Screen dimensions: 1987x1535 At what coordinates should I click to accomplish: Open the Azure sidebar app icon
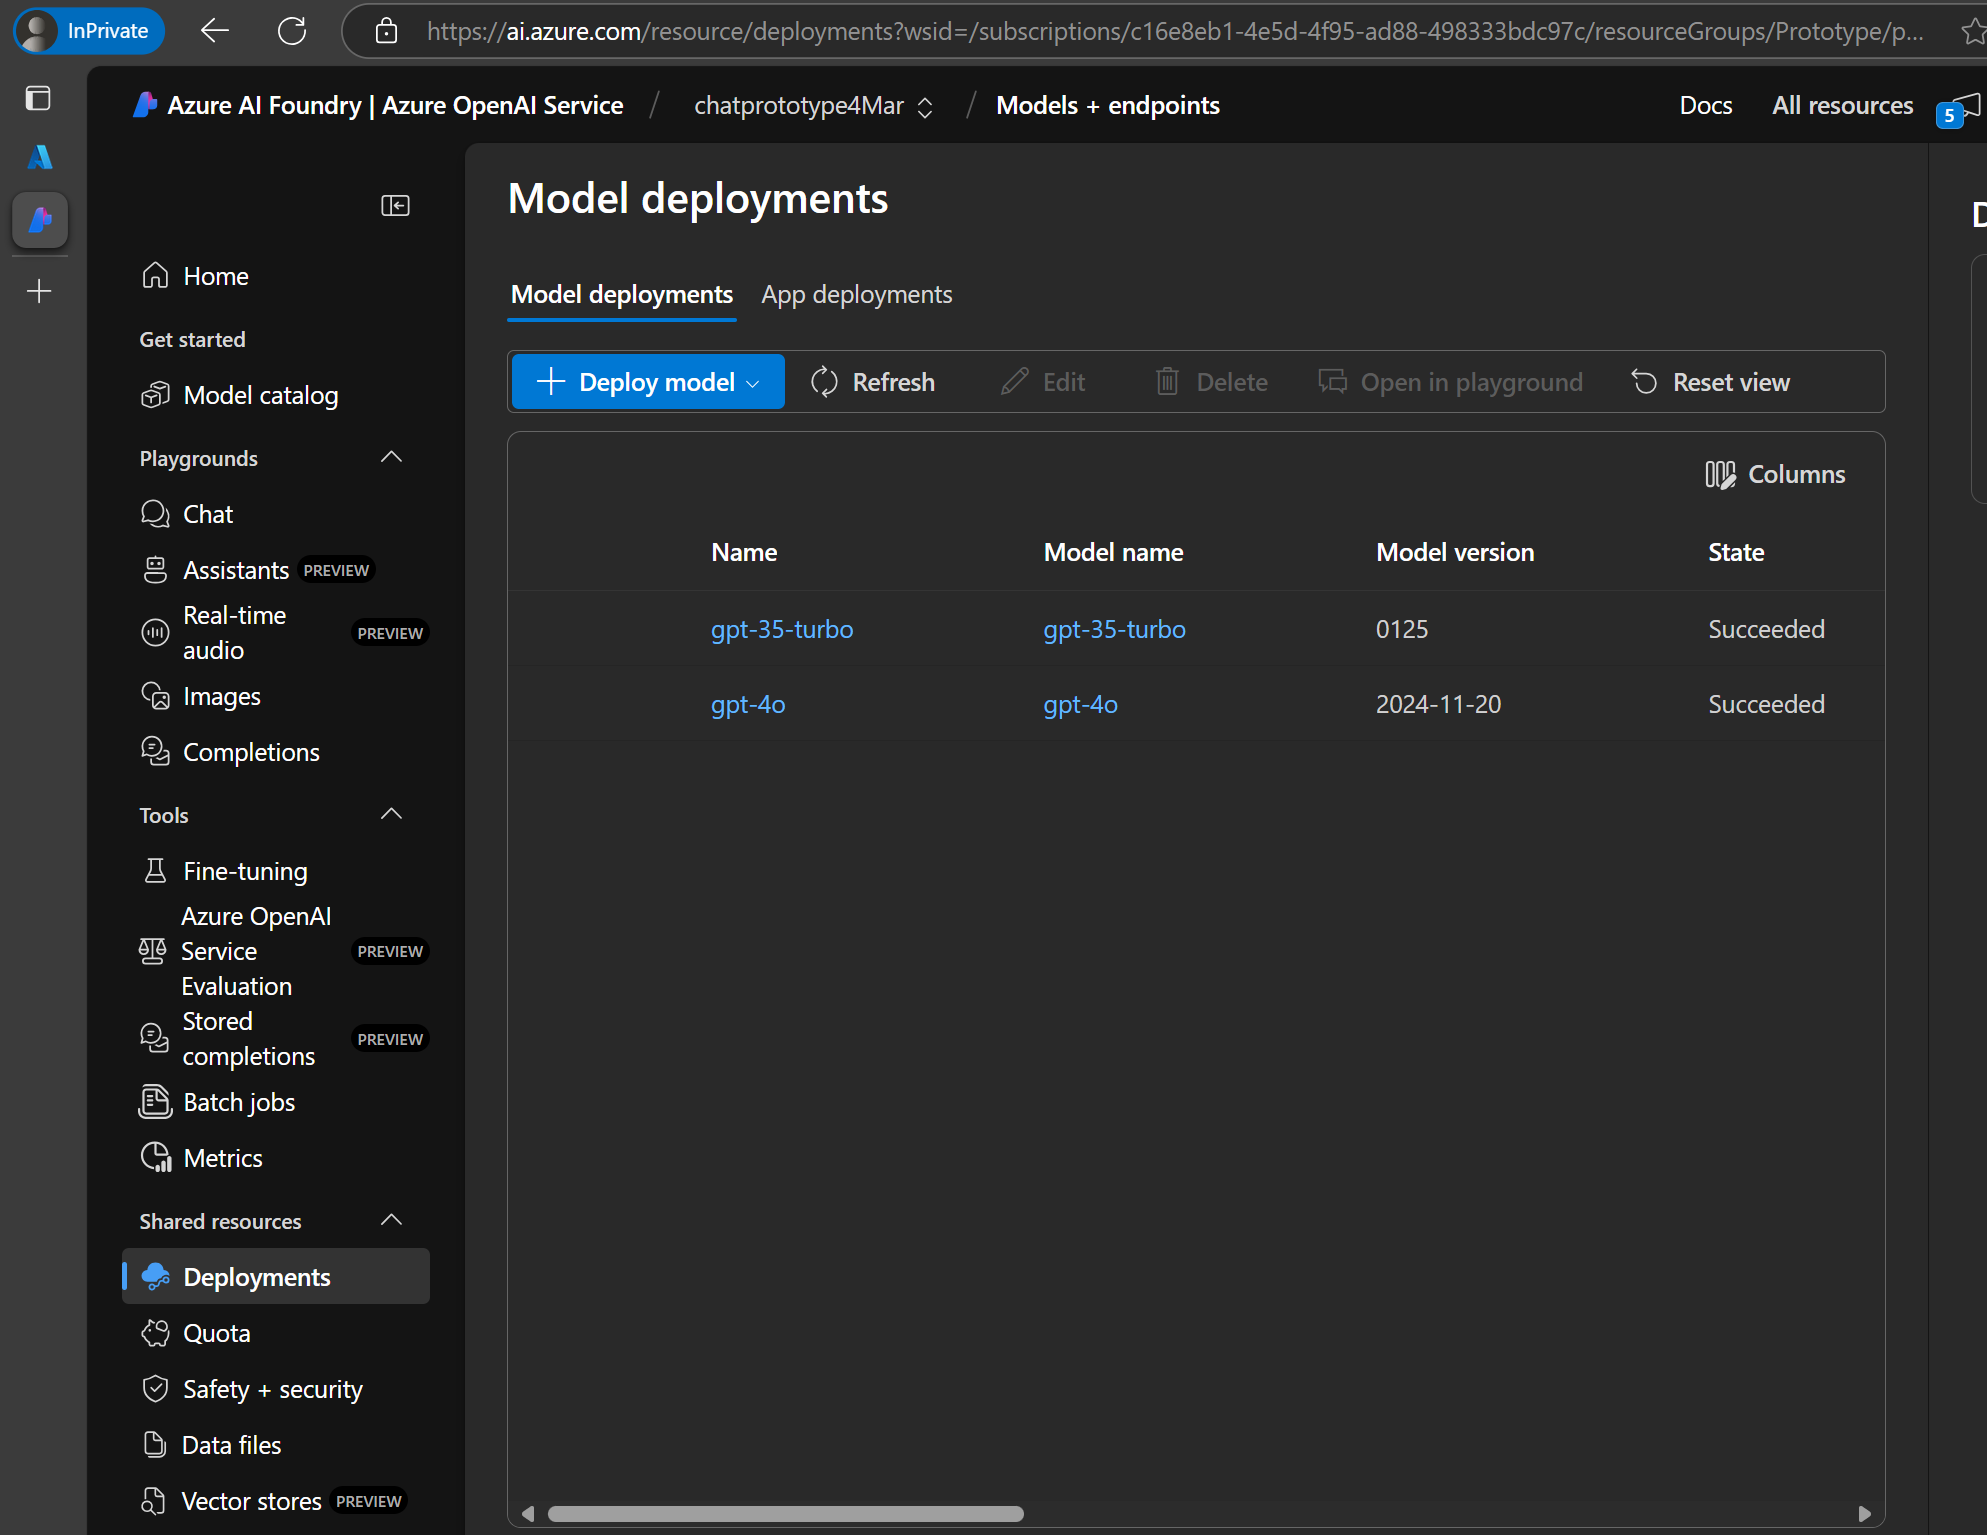point(39,157)
